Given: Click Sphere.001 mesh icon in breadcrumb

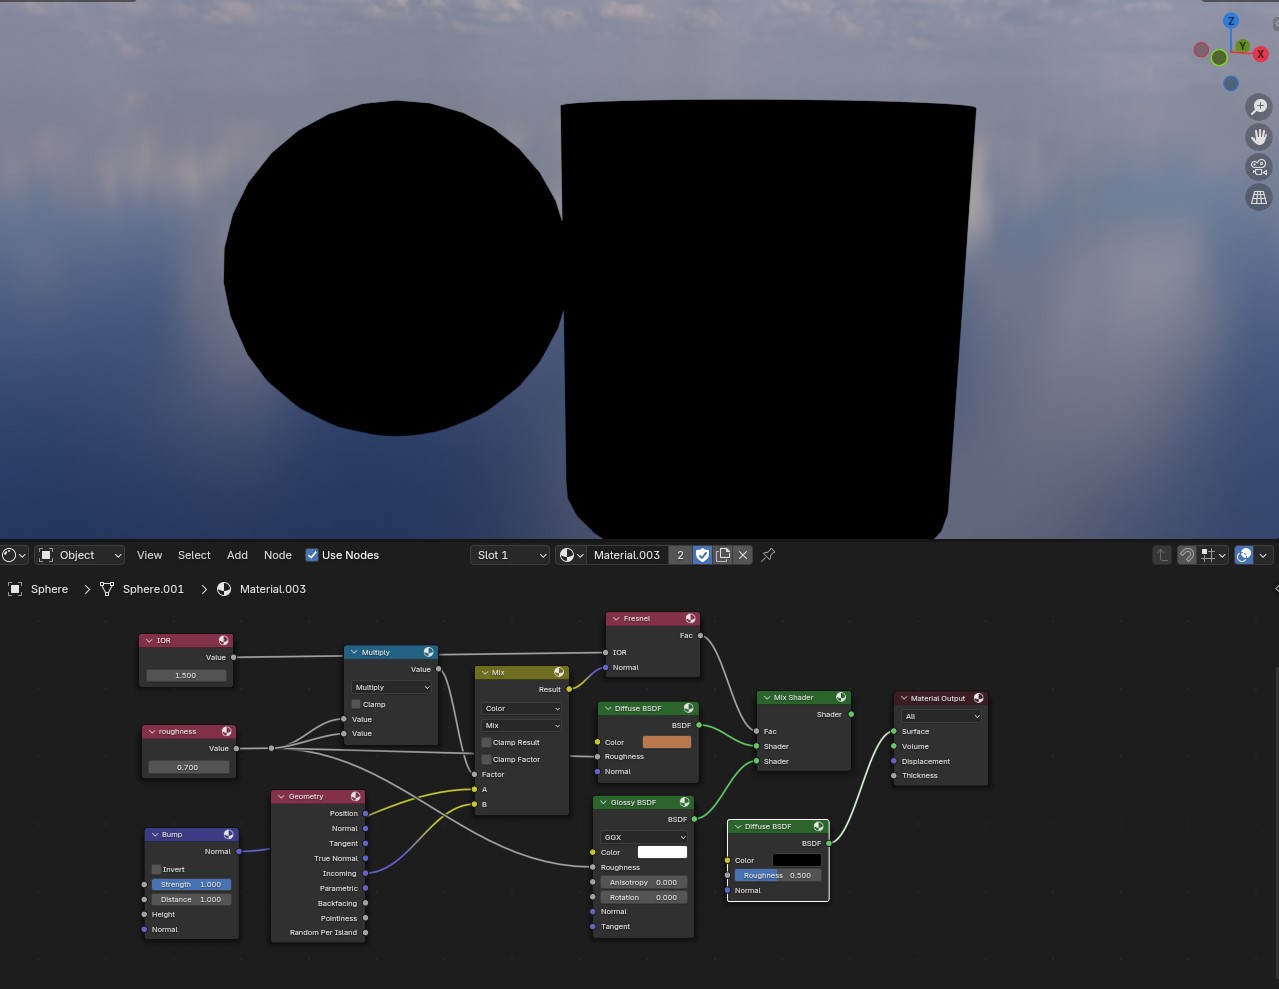Looking at the screenshot, I should pos(107,589).
